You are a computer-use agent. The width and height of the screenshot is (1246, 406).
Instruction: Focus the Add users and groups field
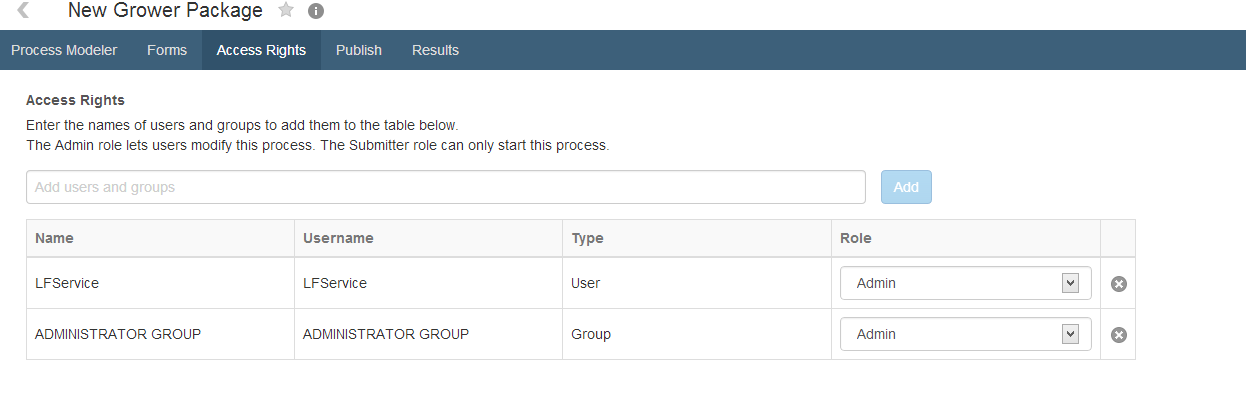click(x=445, y=187)
